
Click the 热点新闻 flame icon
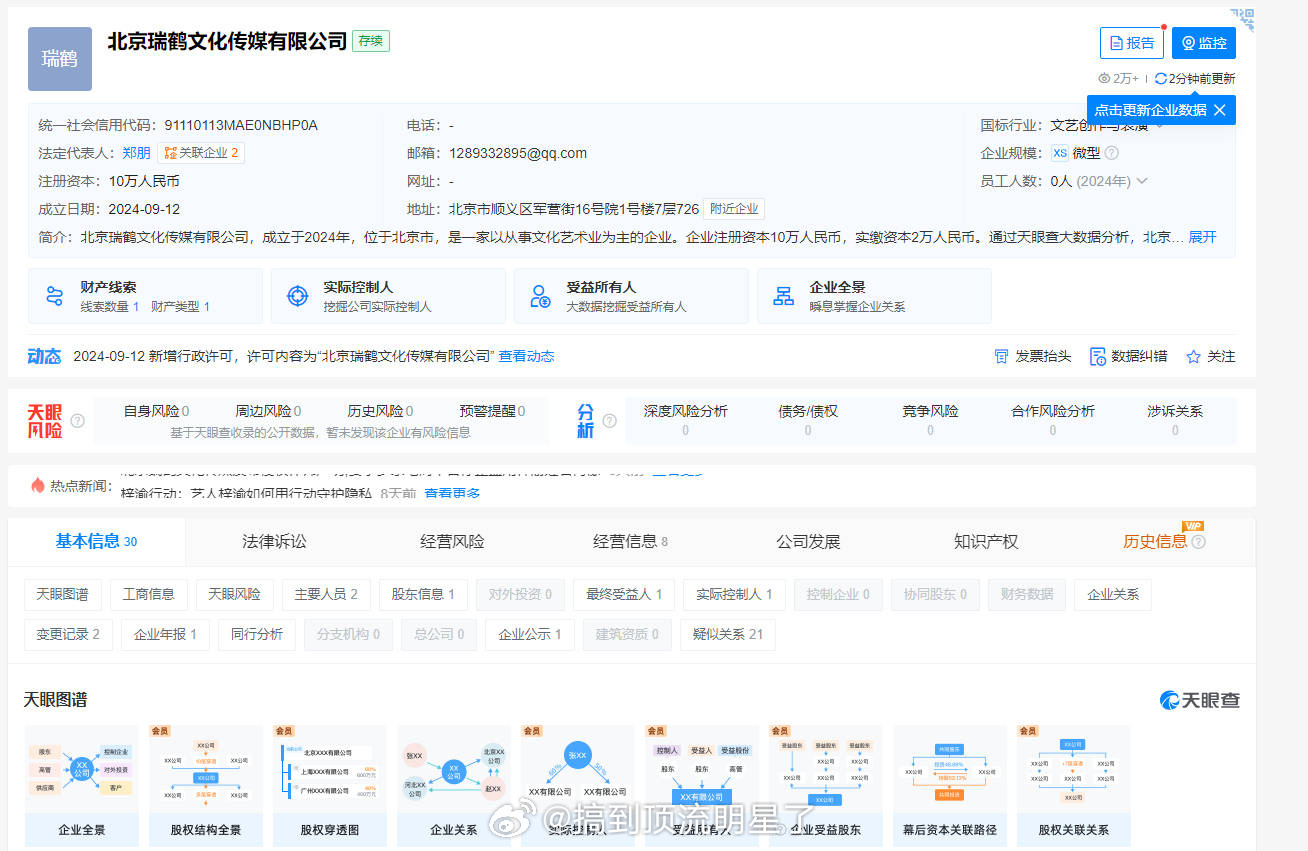(38, 485)
